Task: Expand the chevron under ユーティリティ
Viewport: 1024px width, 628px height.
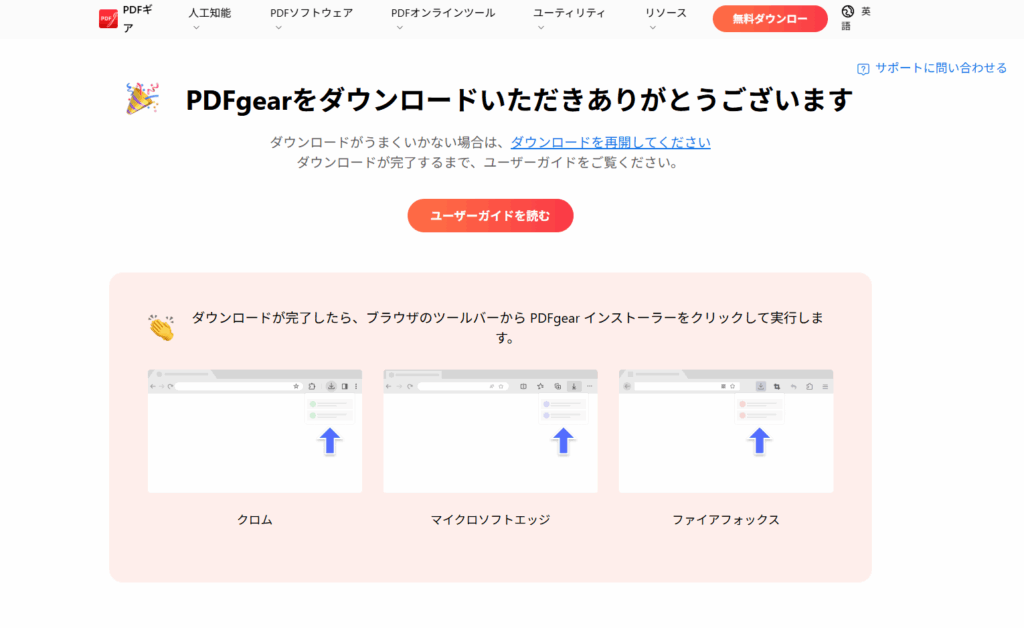Action: click(x=541, y=28)
